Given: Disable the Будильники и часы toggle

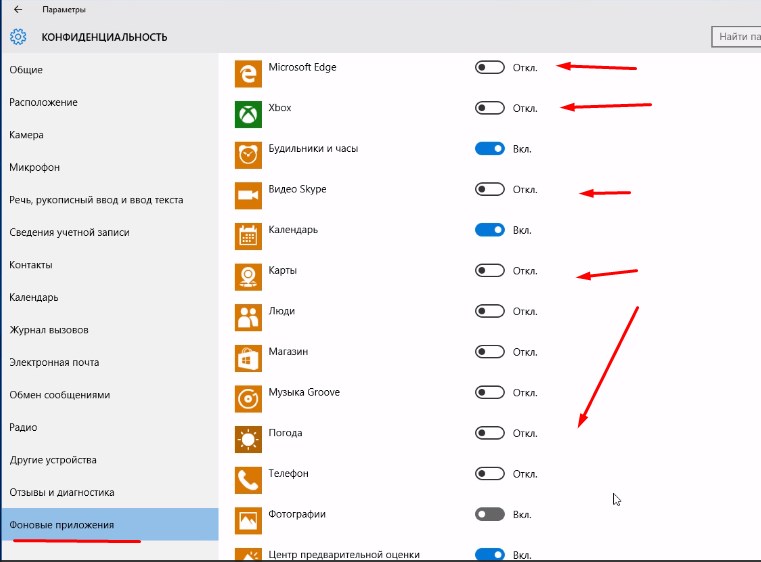Looking at the screenshot, I should pyautogui.click(x=490, y=149).
